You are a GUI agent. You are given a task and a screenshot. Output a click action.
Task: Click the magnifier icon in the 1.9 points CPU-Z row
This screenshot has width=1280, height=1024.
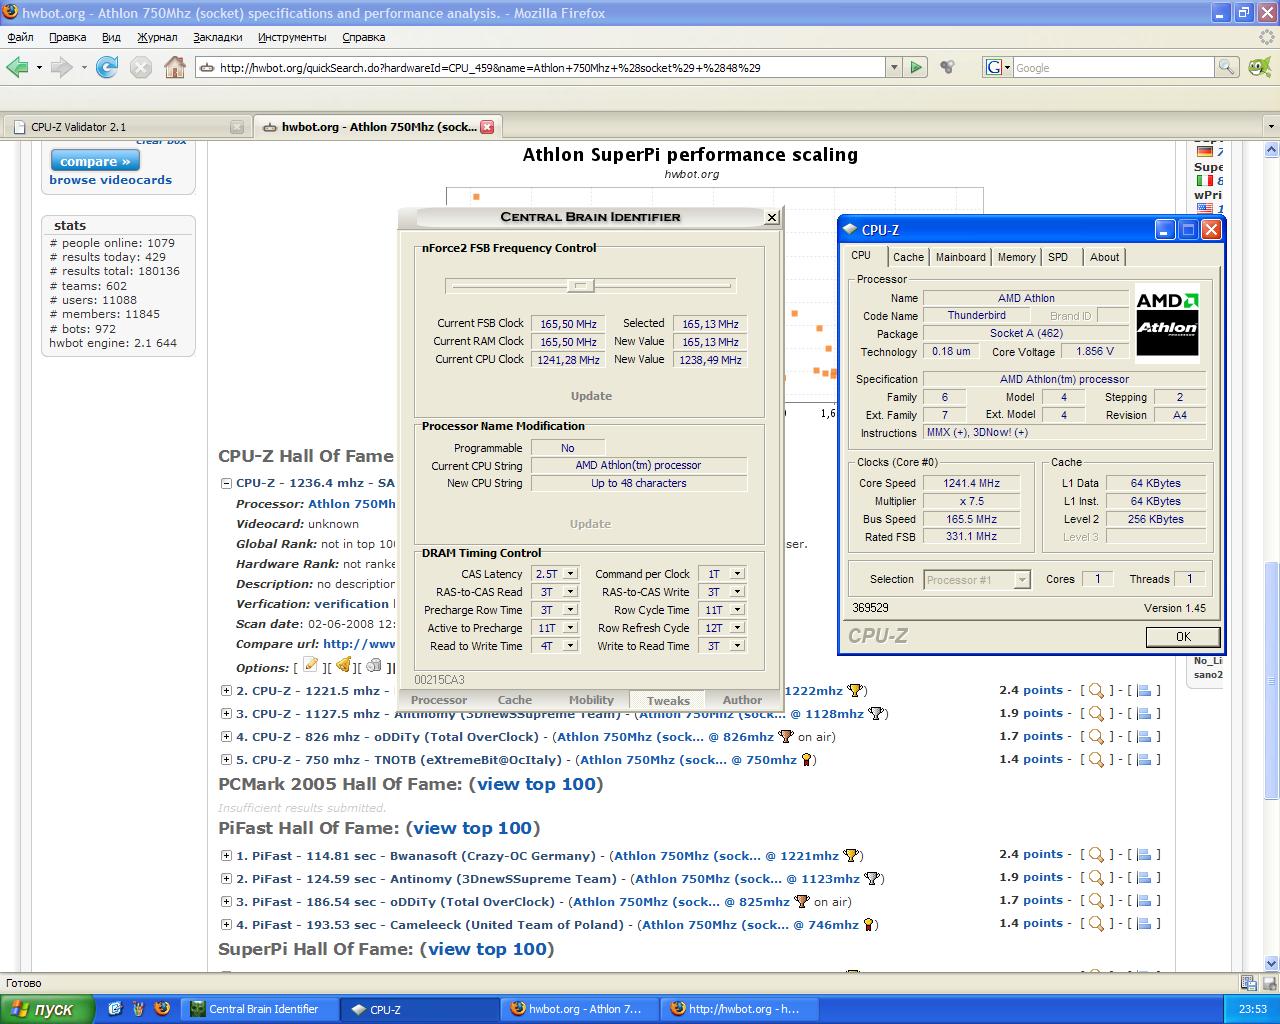coord(1096,713)
